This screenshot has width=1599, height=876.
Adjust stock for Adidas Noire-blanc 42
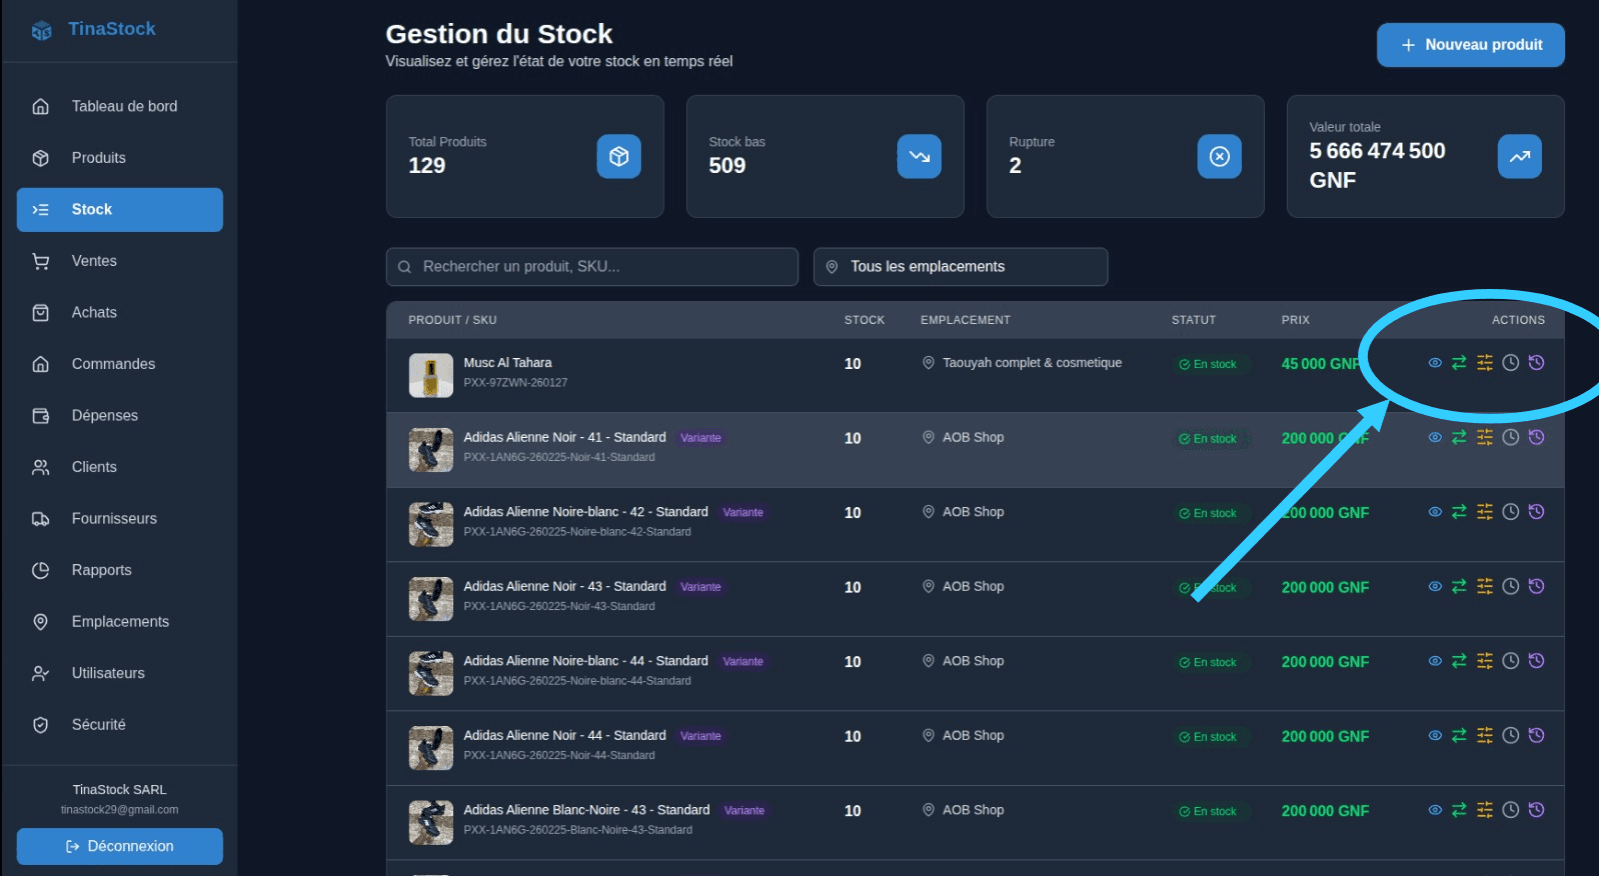[1485, 512]
